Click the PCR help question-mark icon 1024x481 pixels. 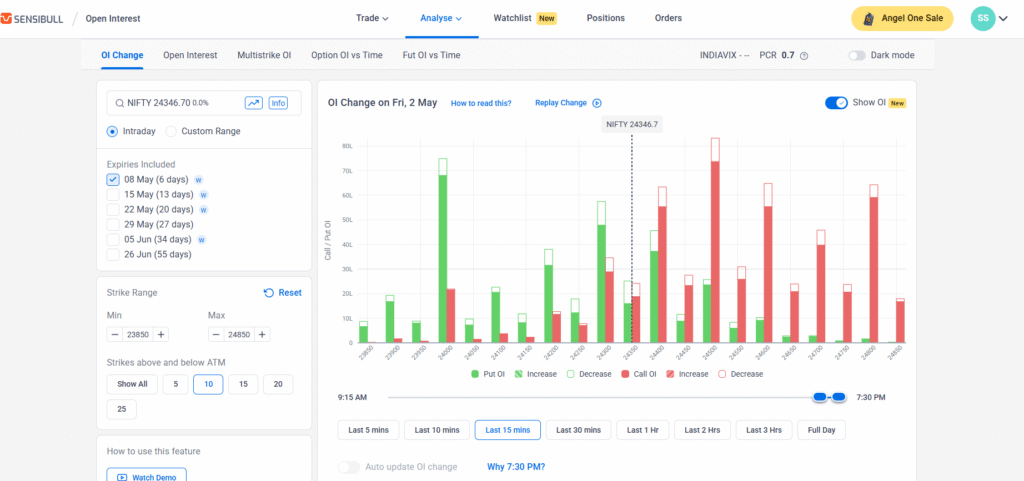coord(804,56)
